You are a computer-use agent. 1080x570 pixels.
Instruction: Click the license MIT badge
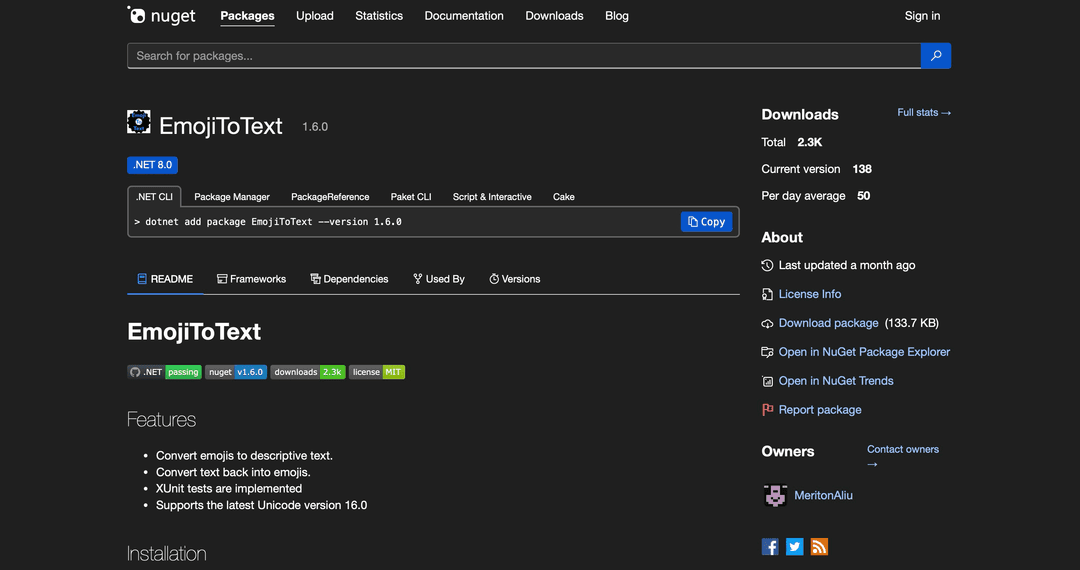(377, 372)
